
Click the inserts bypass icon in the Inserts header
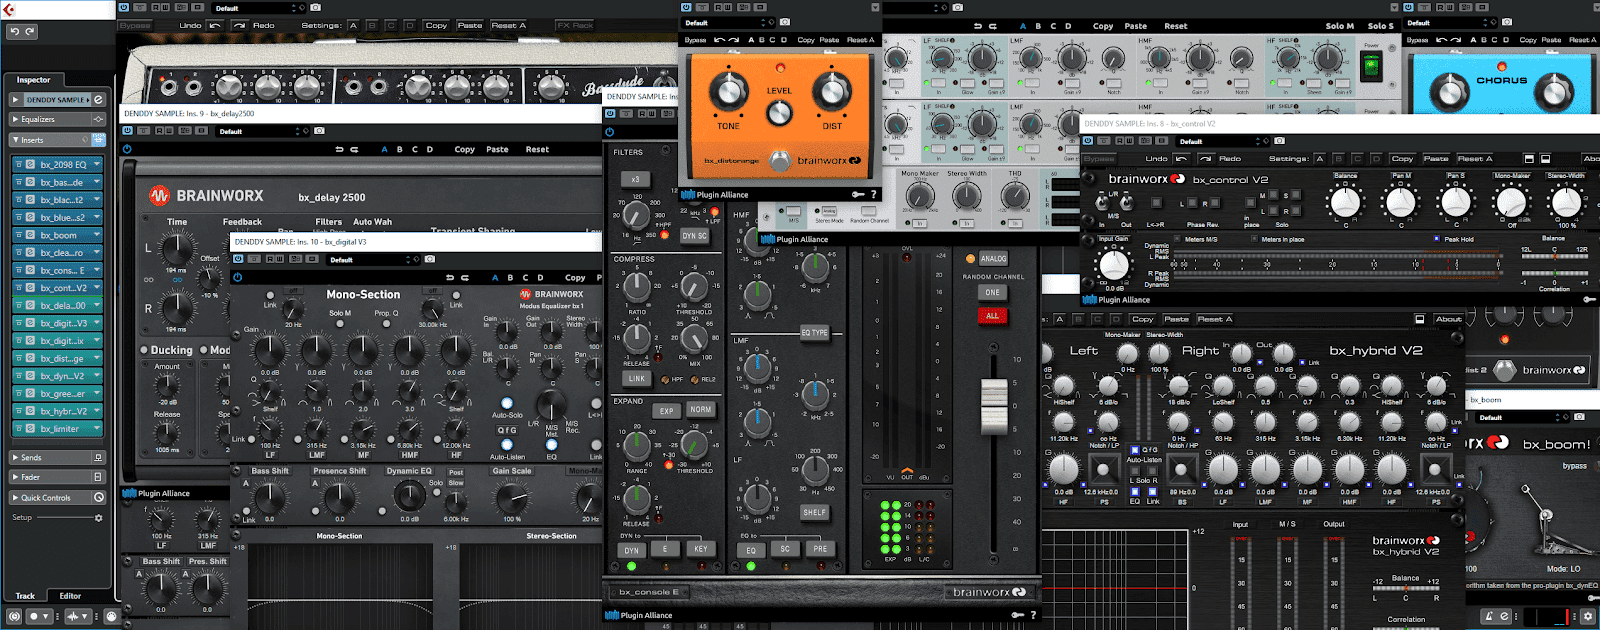tap(98, 140)
